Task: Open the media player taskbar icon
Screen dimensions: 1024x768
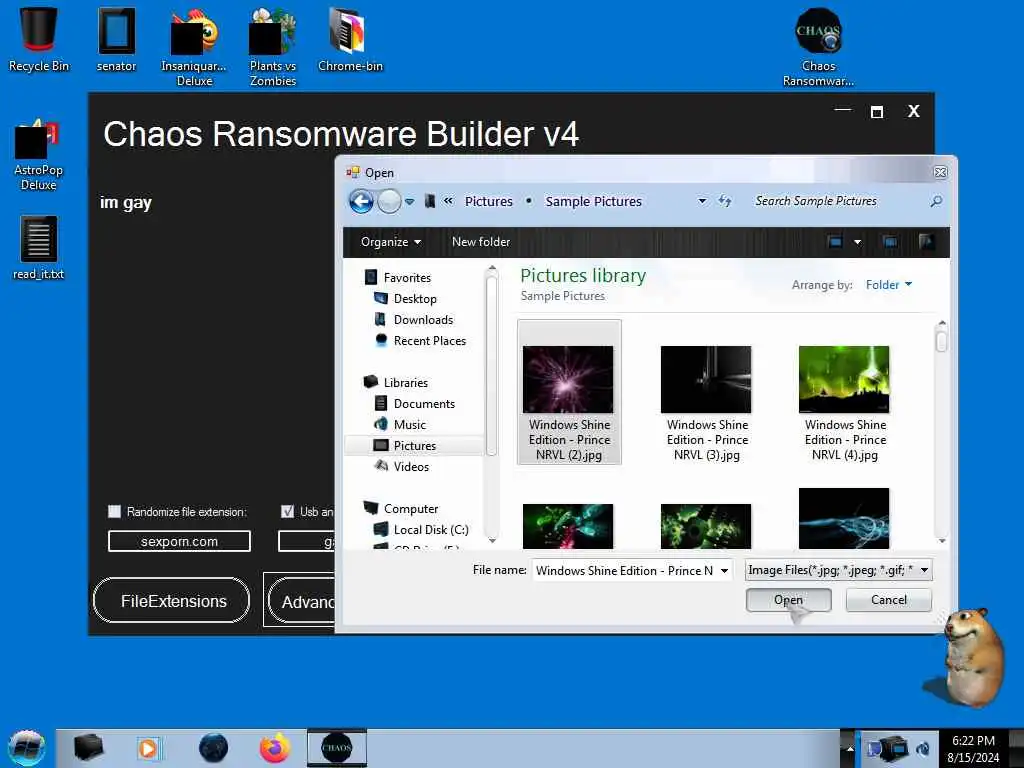Action: point(148,748)
